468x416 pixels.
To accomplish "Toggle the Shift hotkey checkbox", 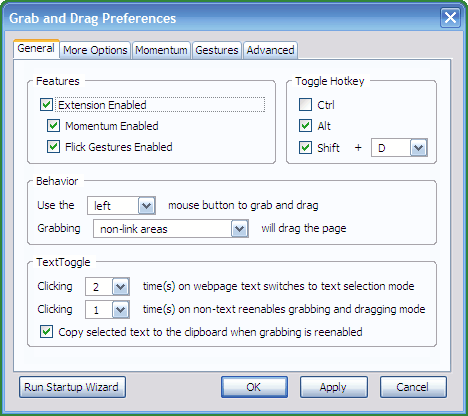I will 305,147.
